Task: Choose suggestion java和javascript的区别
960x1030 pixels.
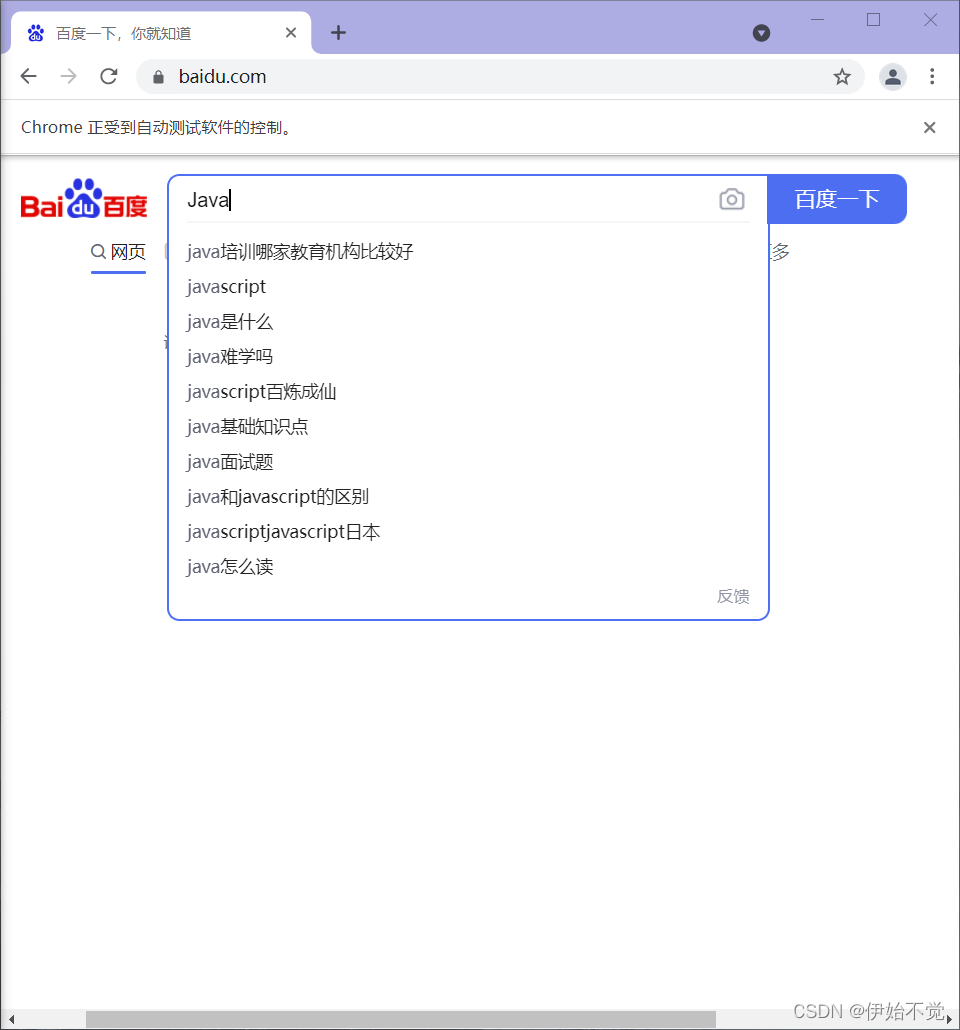Action: 468,497
